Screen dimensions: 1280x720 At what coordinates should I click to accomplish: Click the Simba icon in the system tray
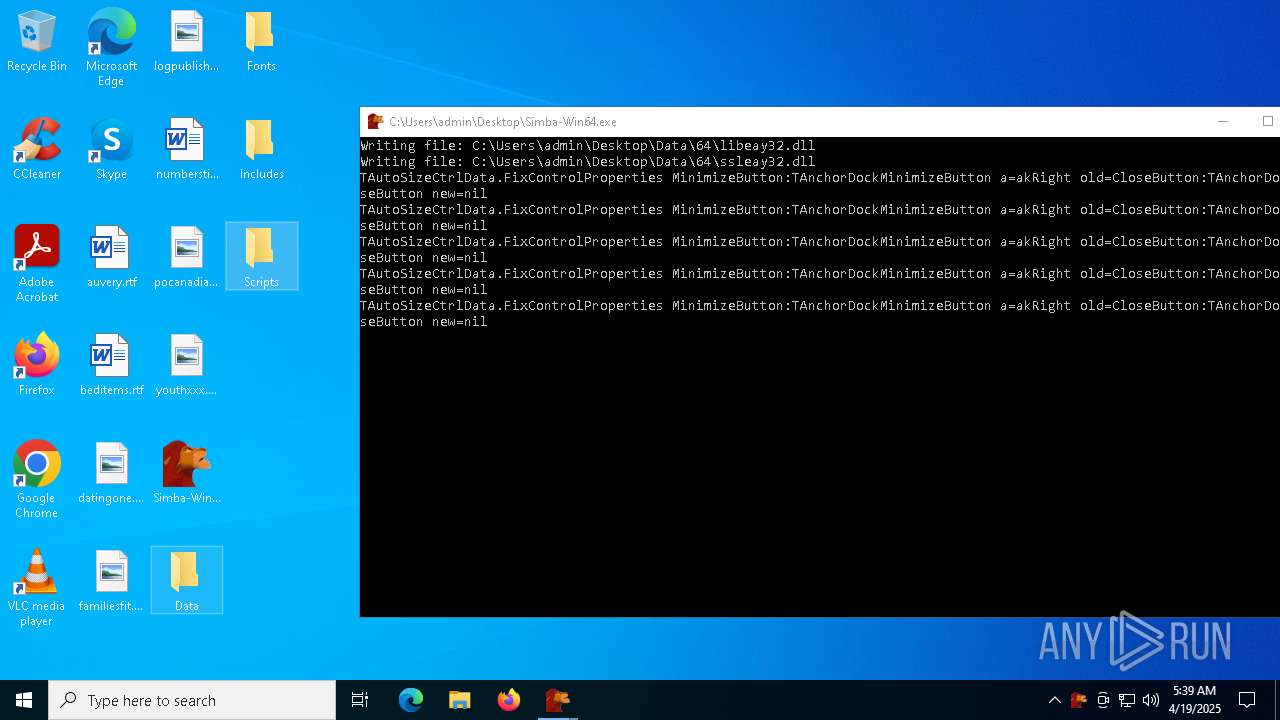click(x=1078, y=700)
